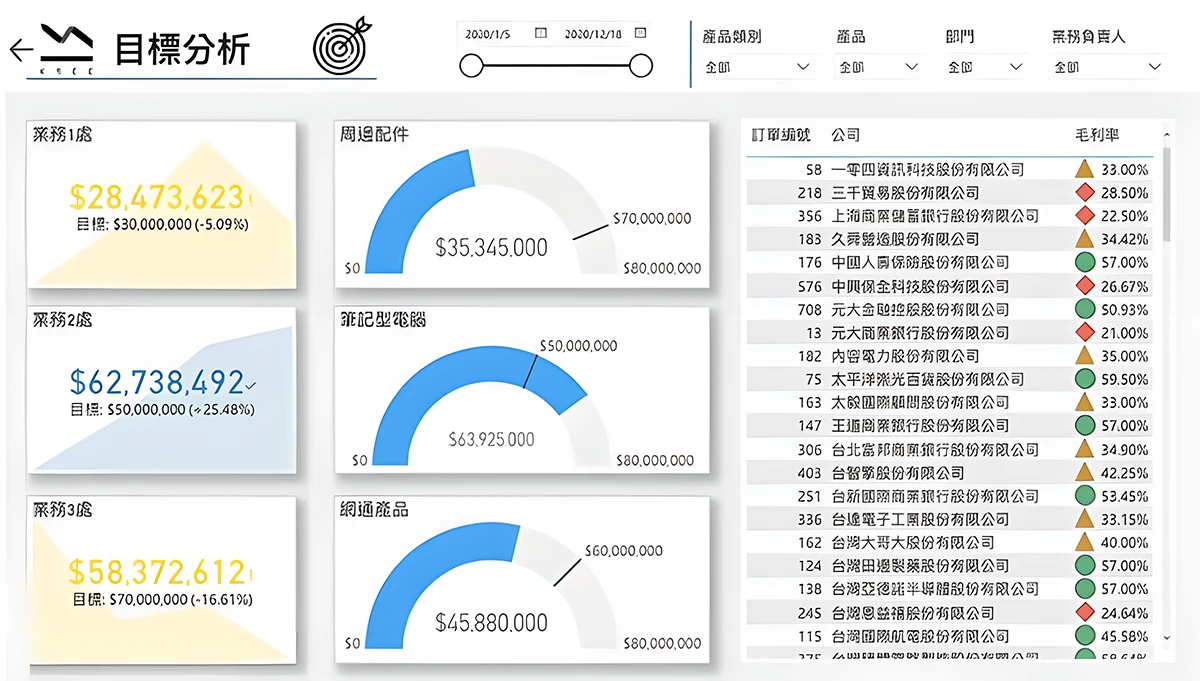Image resolution: width=1200 pixels, height=681 pixels.
Task: Click the green circle indicator for order 176
Action: (x=1084, y=262)
